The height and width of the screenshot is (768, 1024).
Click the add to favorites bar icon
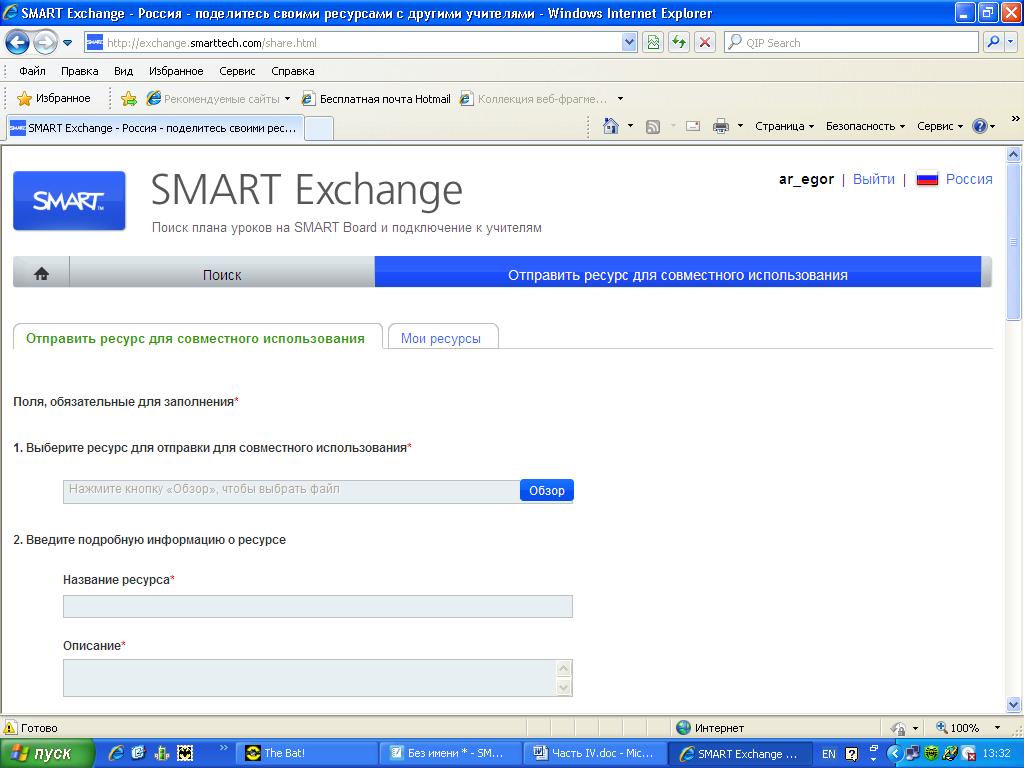point(129,99)
